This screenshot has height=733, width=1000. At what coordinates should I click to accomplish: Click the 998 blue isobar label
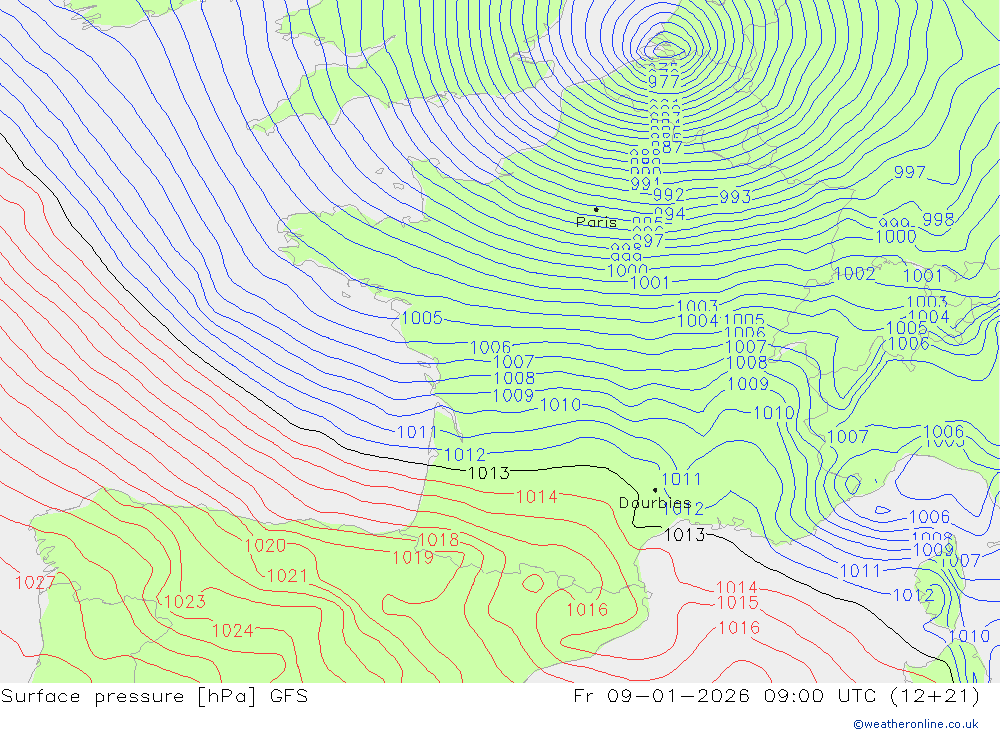click(x=938, y=219)
